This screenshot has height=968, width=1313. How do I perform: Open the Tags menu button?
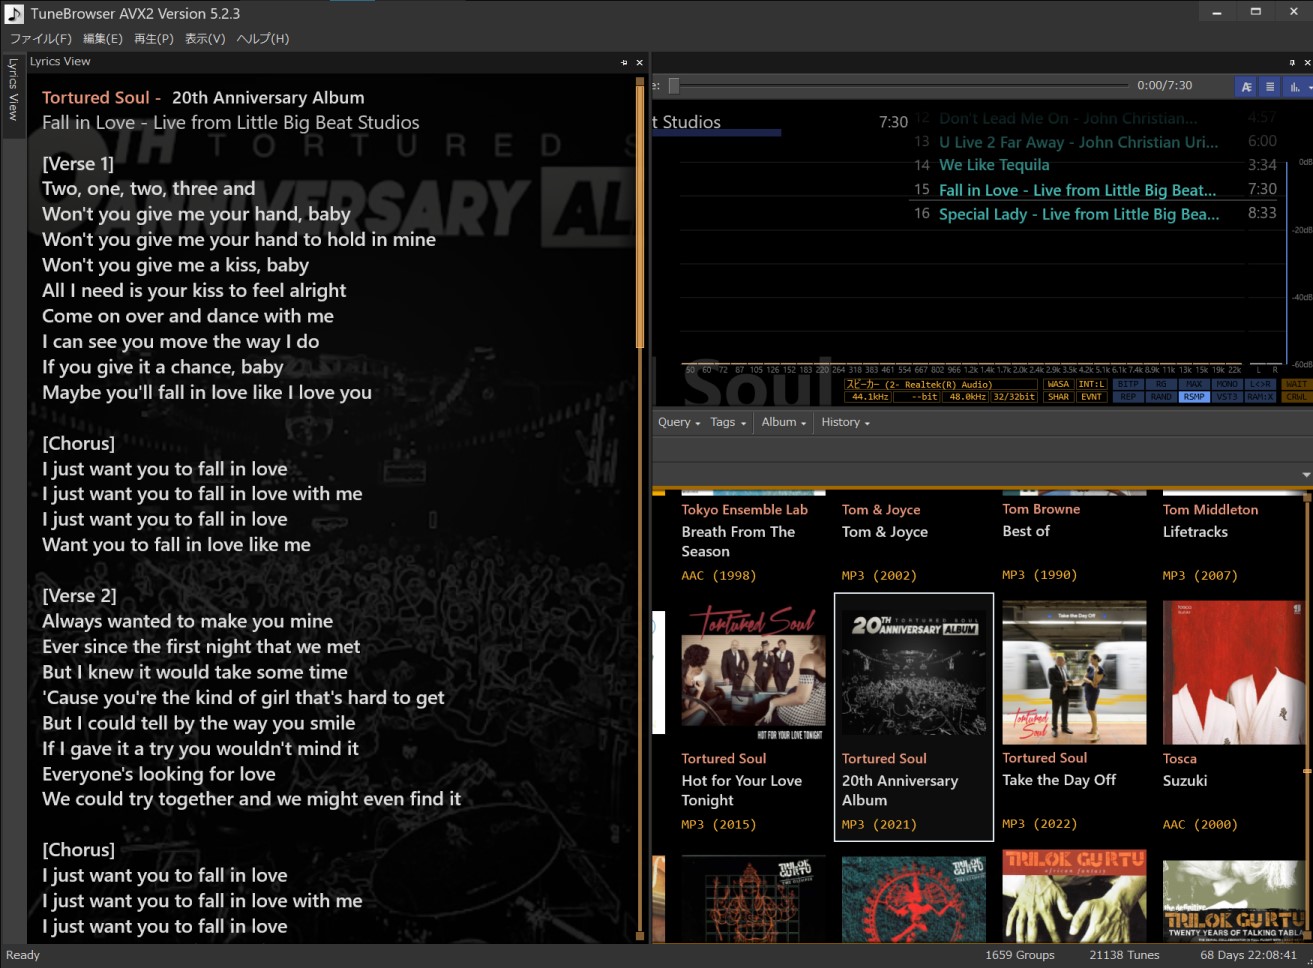(x=726, y=422)
